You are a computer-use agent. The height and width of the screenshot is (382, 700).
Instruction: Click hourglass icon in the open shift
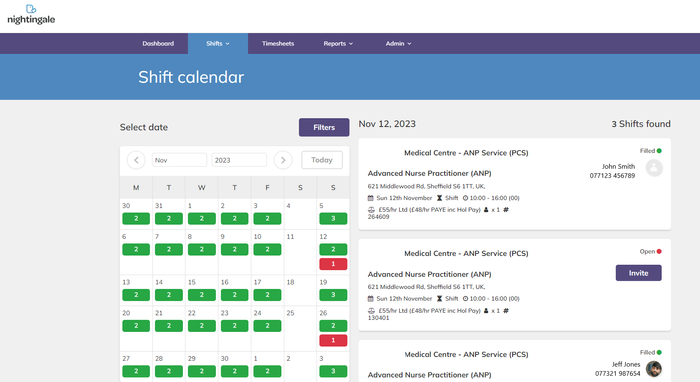pyautogui.click(x=439, y=299)
